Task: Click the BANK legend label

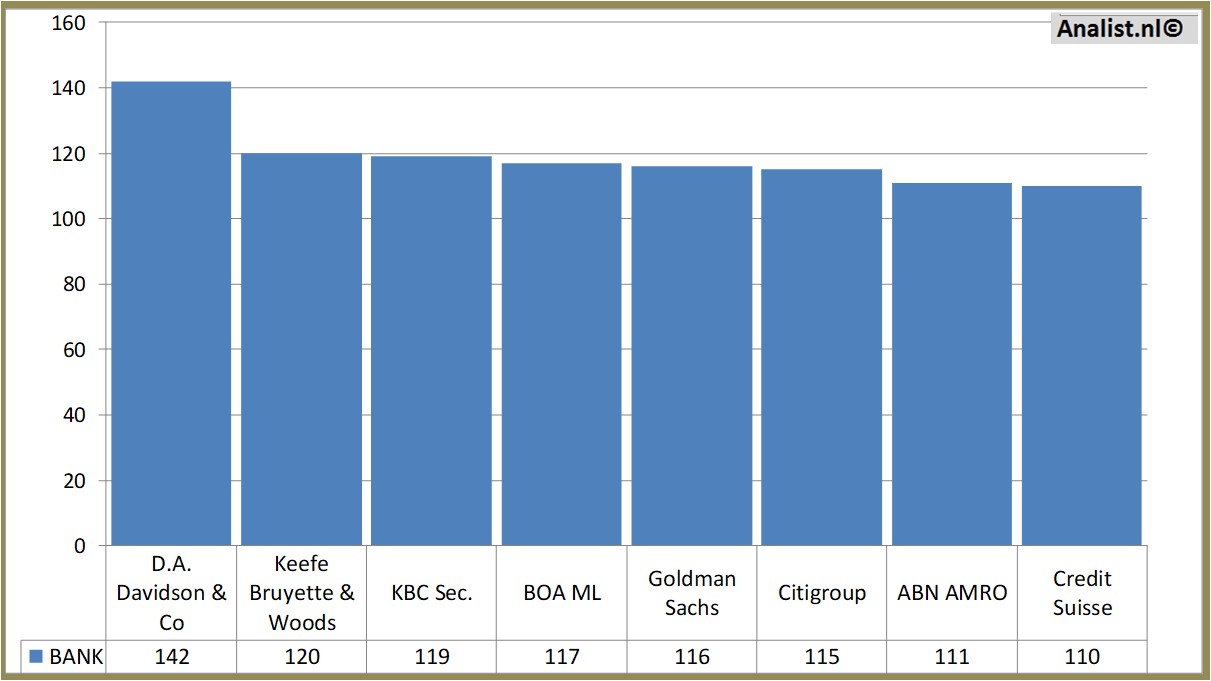Action: pos(75,657)
